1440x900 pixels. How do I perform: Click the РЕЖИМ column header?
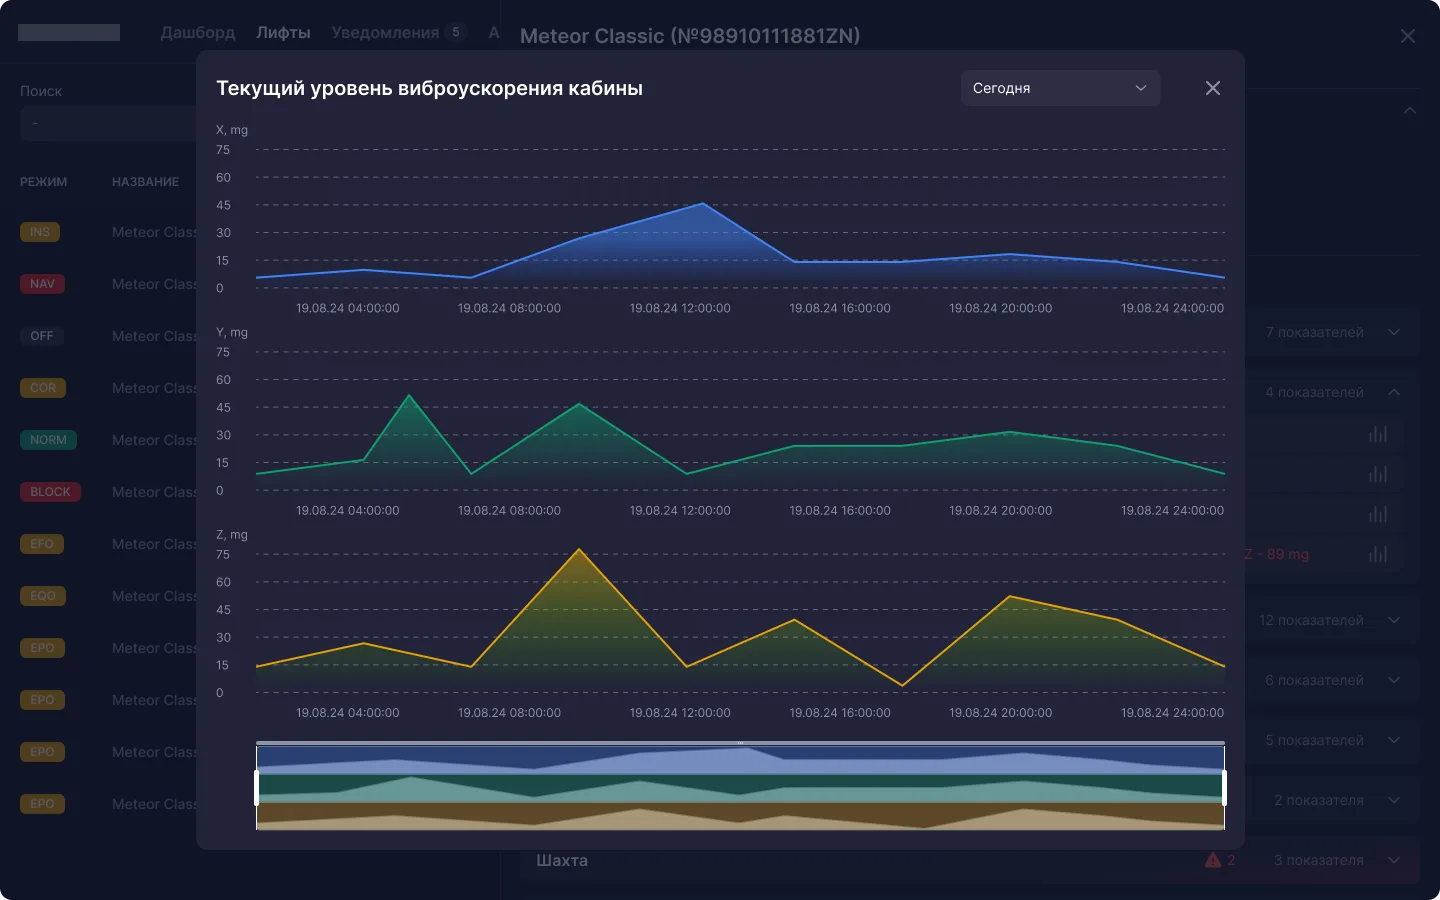tap(44, 182)
